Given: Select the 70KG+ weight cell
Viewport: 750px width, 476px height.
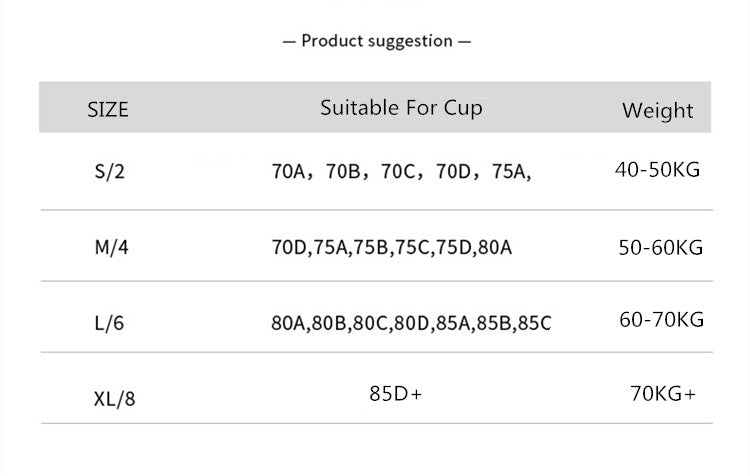Looking at the screenshot, I should click(663, 393).
